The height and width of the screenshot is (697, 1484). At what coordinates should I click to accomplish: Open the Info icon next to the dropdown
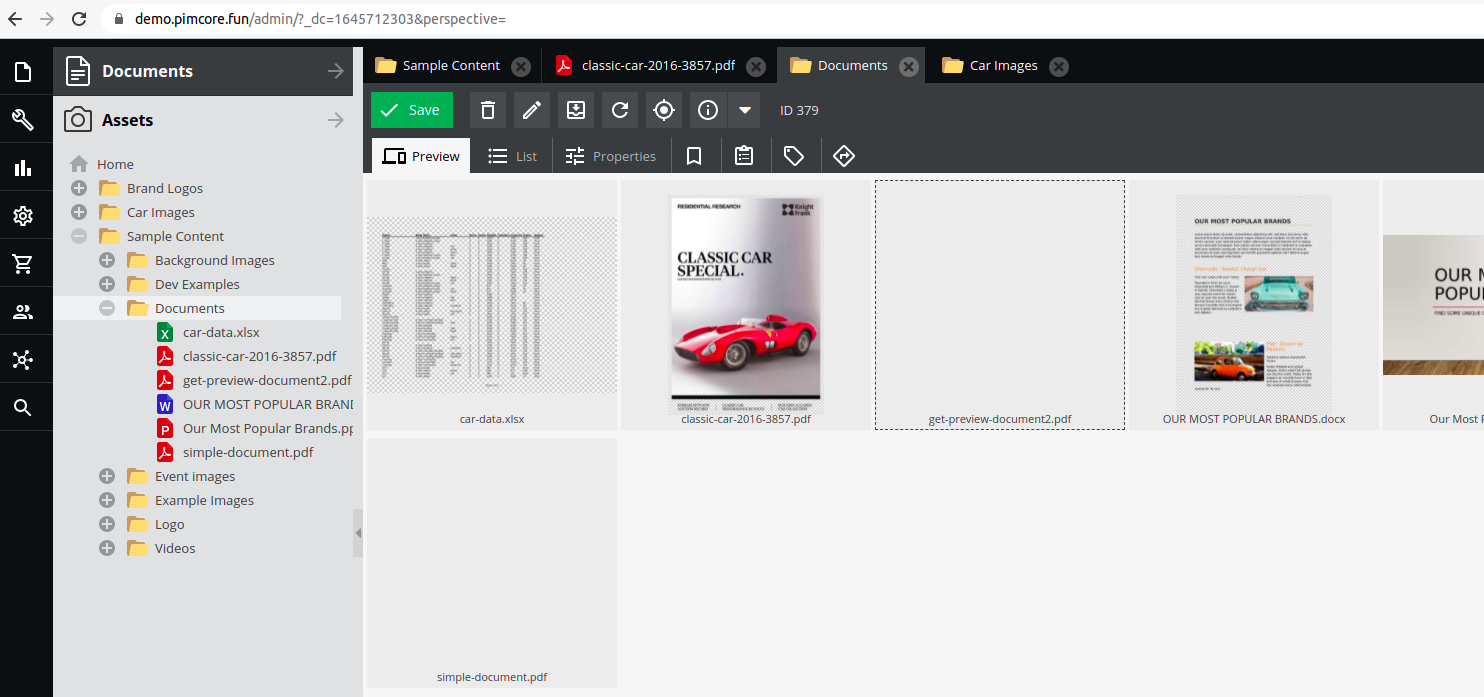tap(707, 110)
